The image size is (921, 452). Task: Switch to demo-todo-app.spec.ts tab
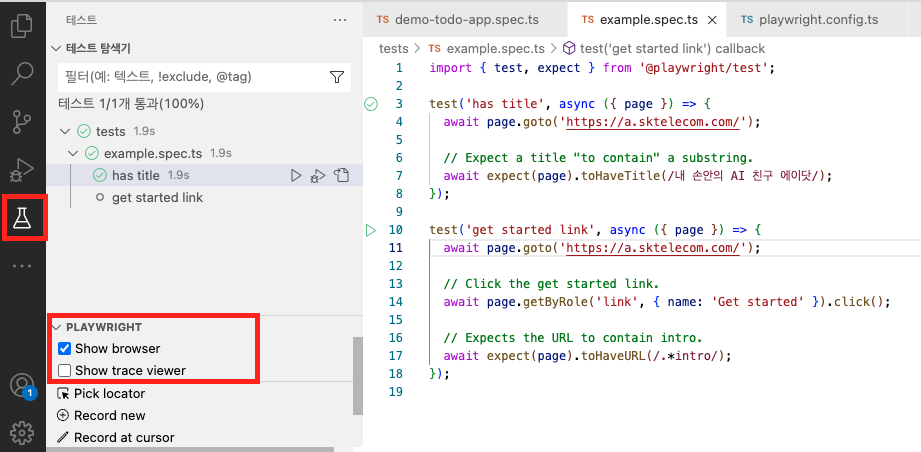tap(458, 19)
